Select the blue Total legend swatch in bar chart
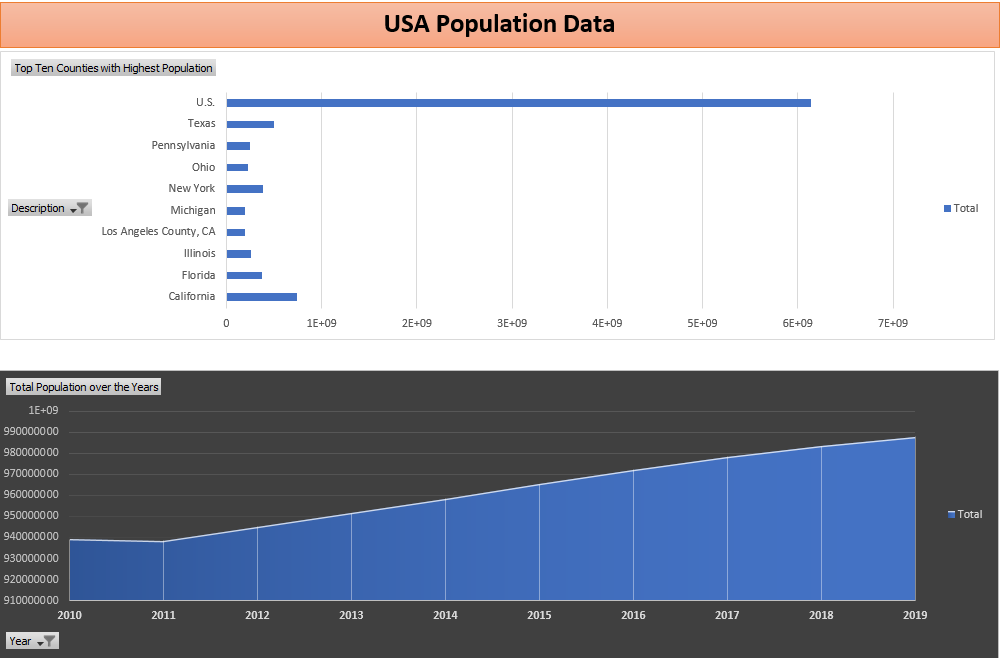This screenshot has width=1001, height=658. 947,208
